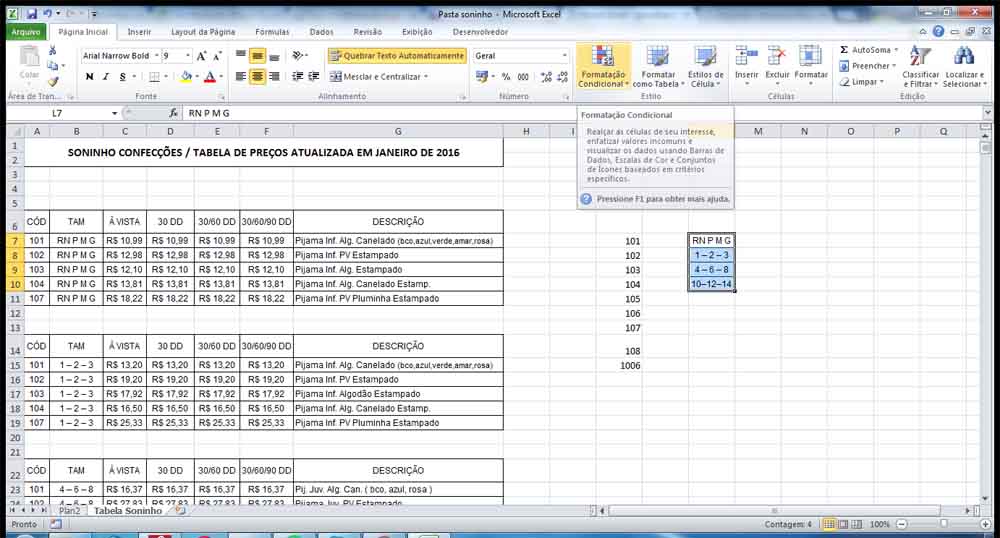Open Estilos de Célula gallery

click(x=705, y=66)
